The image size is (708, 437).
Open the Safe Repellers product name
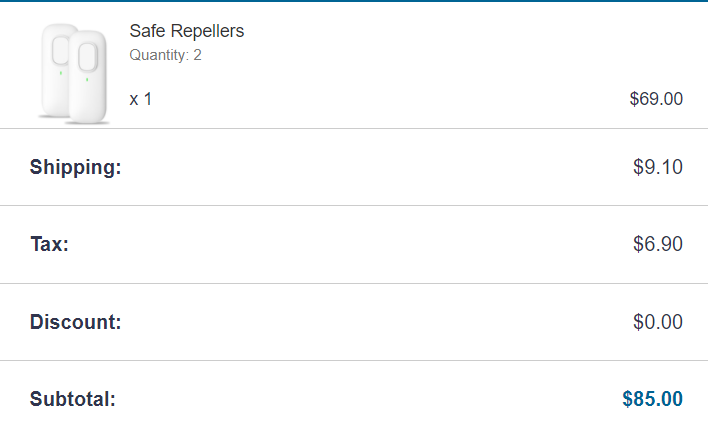[186, 31]
